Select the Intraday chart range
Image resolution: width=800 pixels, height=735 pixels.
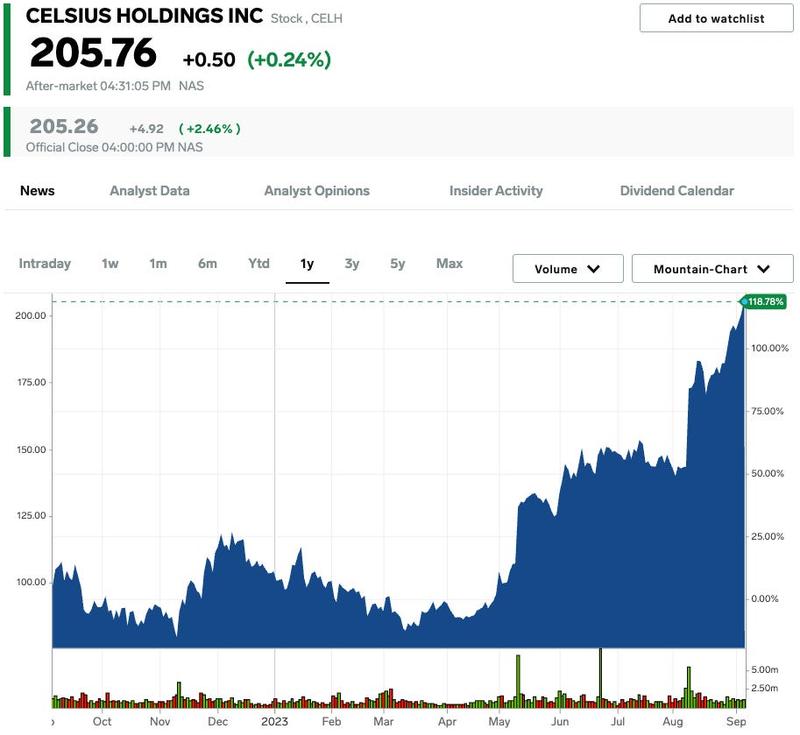click(45, 264)
